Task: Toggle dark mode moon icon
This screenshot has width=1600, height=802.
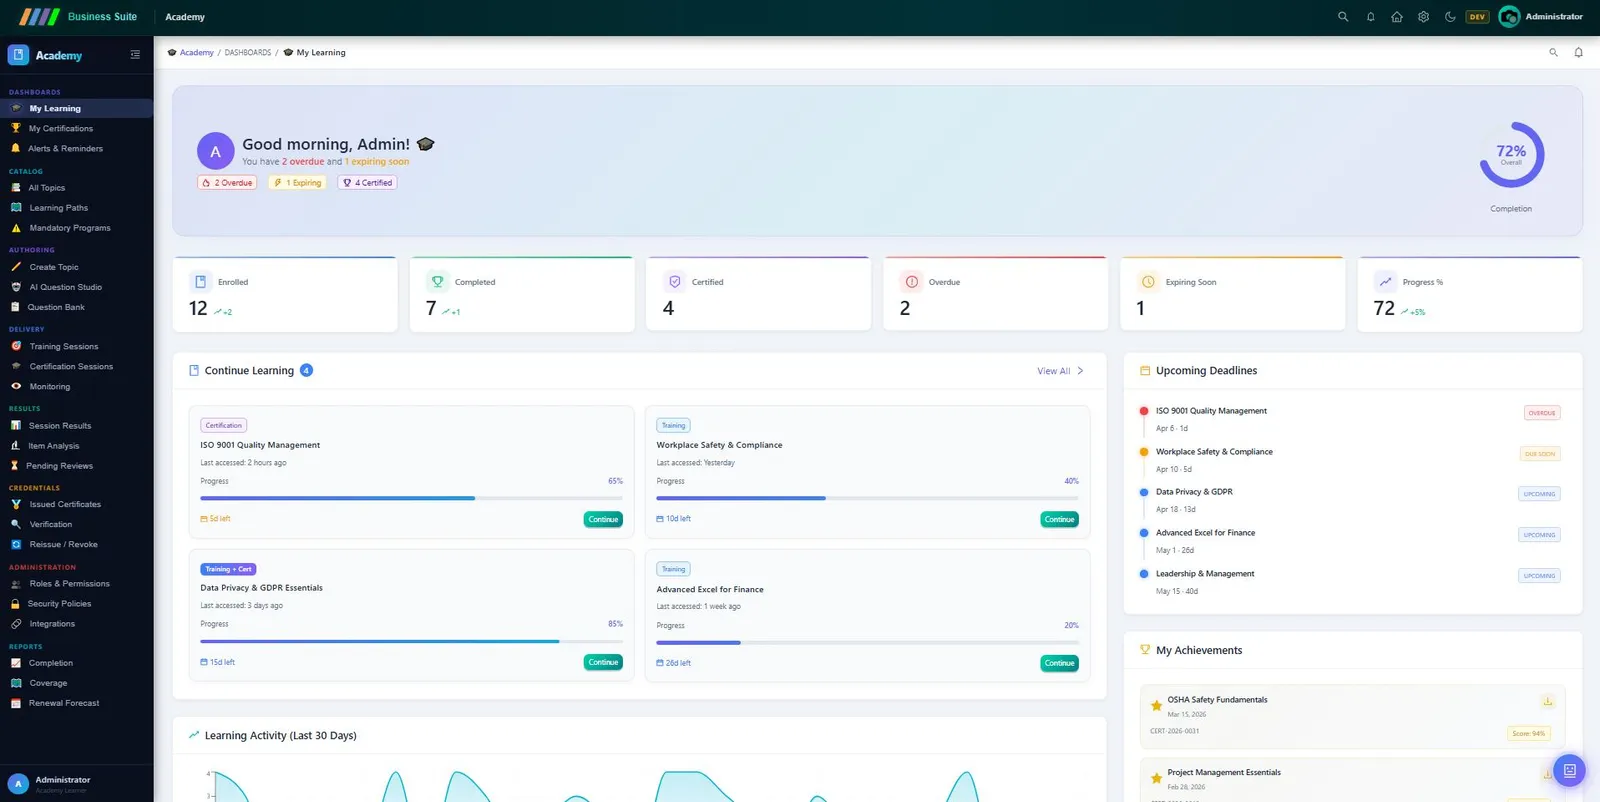Action: (1450, 17)
